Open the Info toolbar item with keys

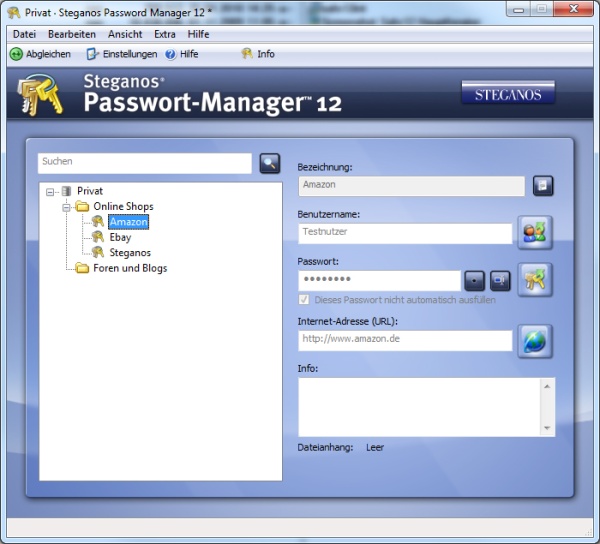pos(258,54)
